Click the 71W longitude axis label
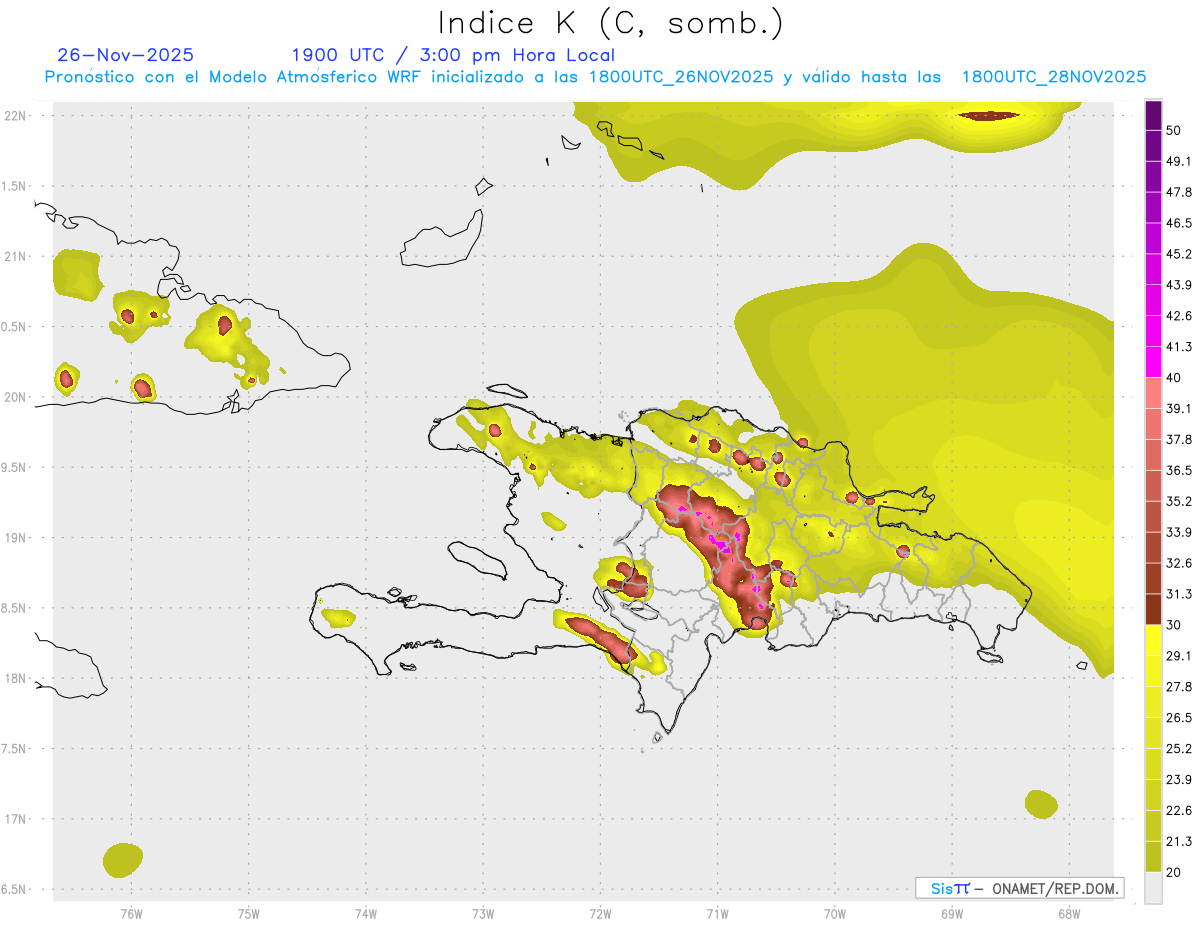The image size is (1200, 927). (717, 914)
